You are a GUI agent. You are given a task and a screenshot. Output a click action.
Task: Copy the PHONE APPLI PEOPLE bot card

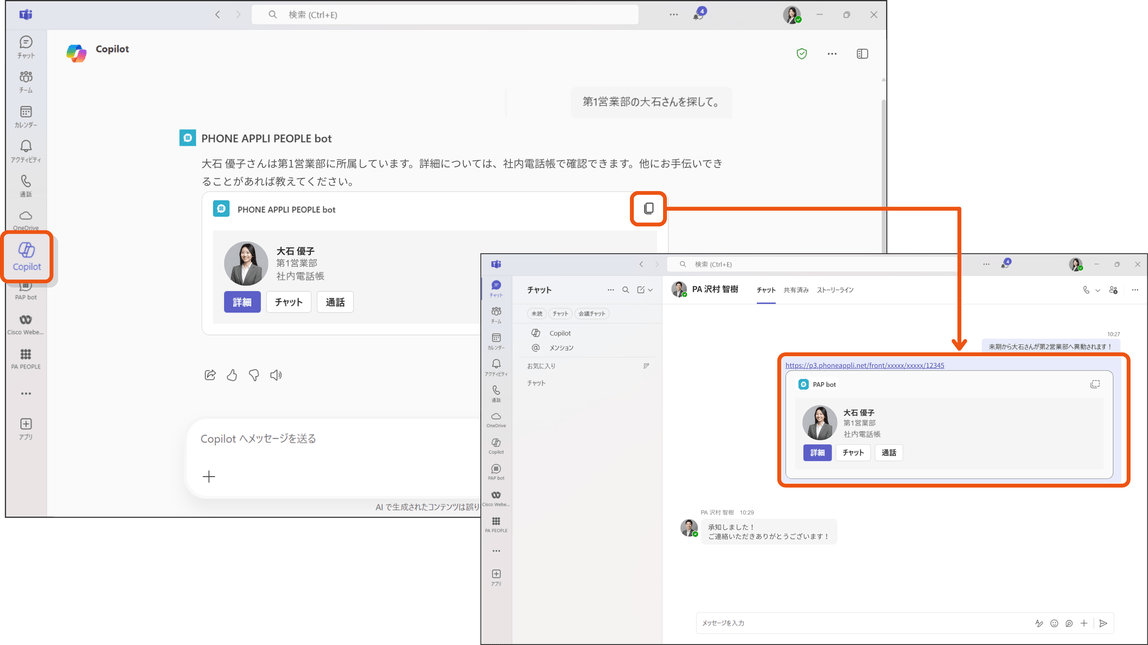(649, 209)
